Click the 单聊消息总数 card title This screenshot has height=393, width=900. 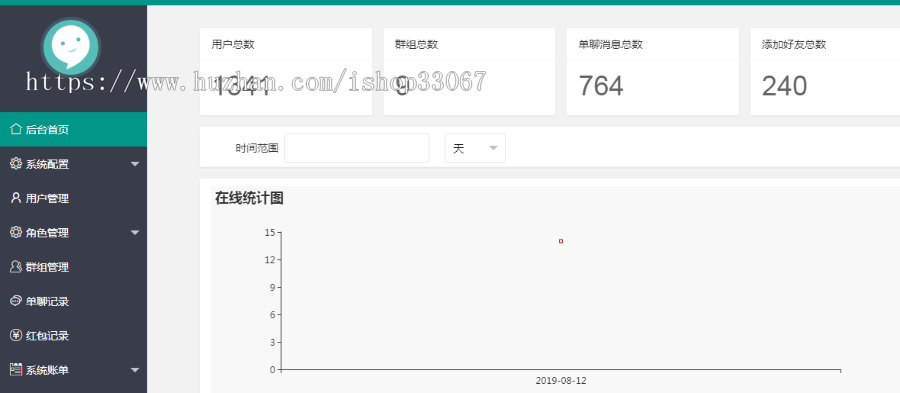tap(611, 45)
